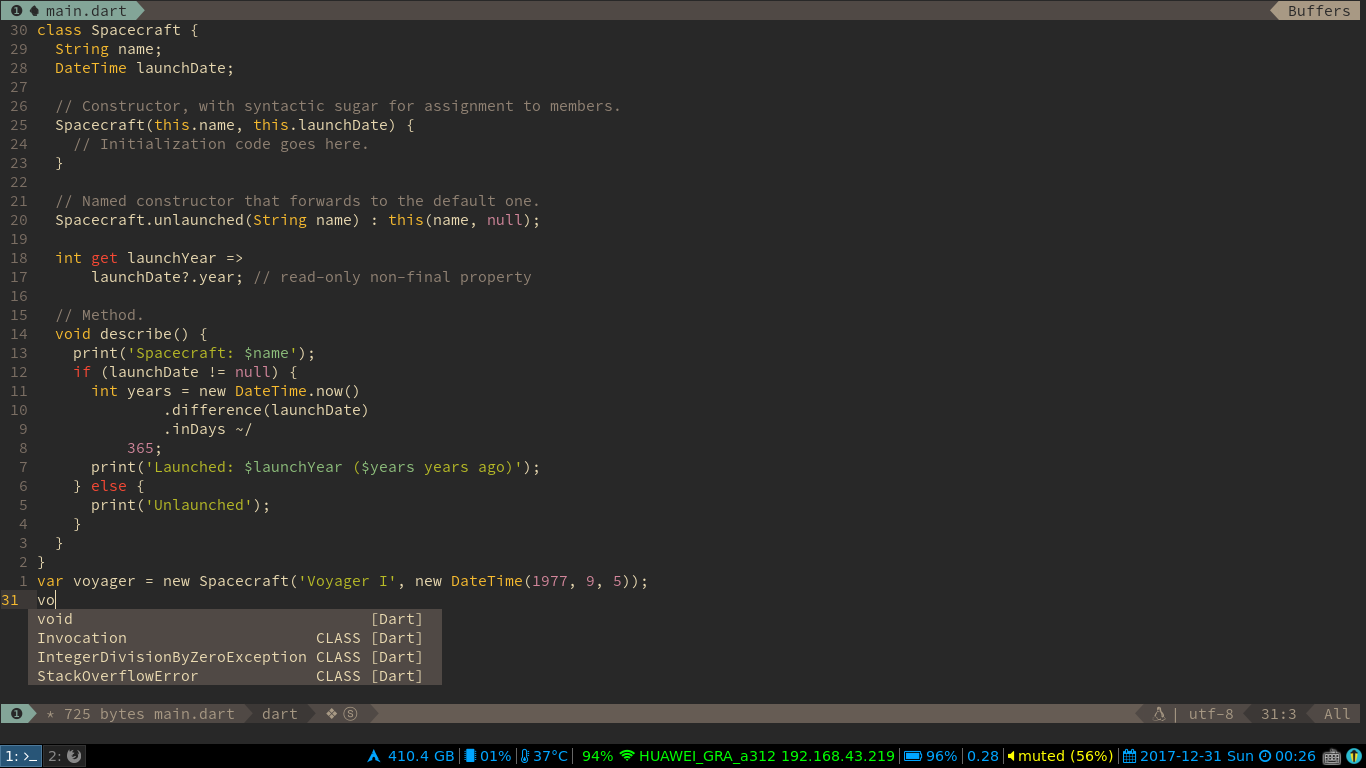Click the 'utf-8' encoding segment
This screenshot has height=768, width=1366.
click(x=1211, y=714)
